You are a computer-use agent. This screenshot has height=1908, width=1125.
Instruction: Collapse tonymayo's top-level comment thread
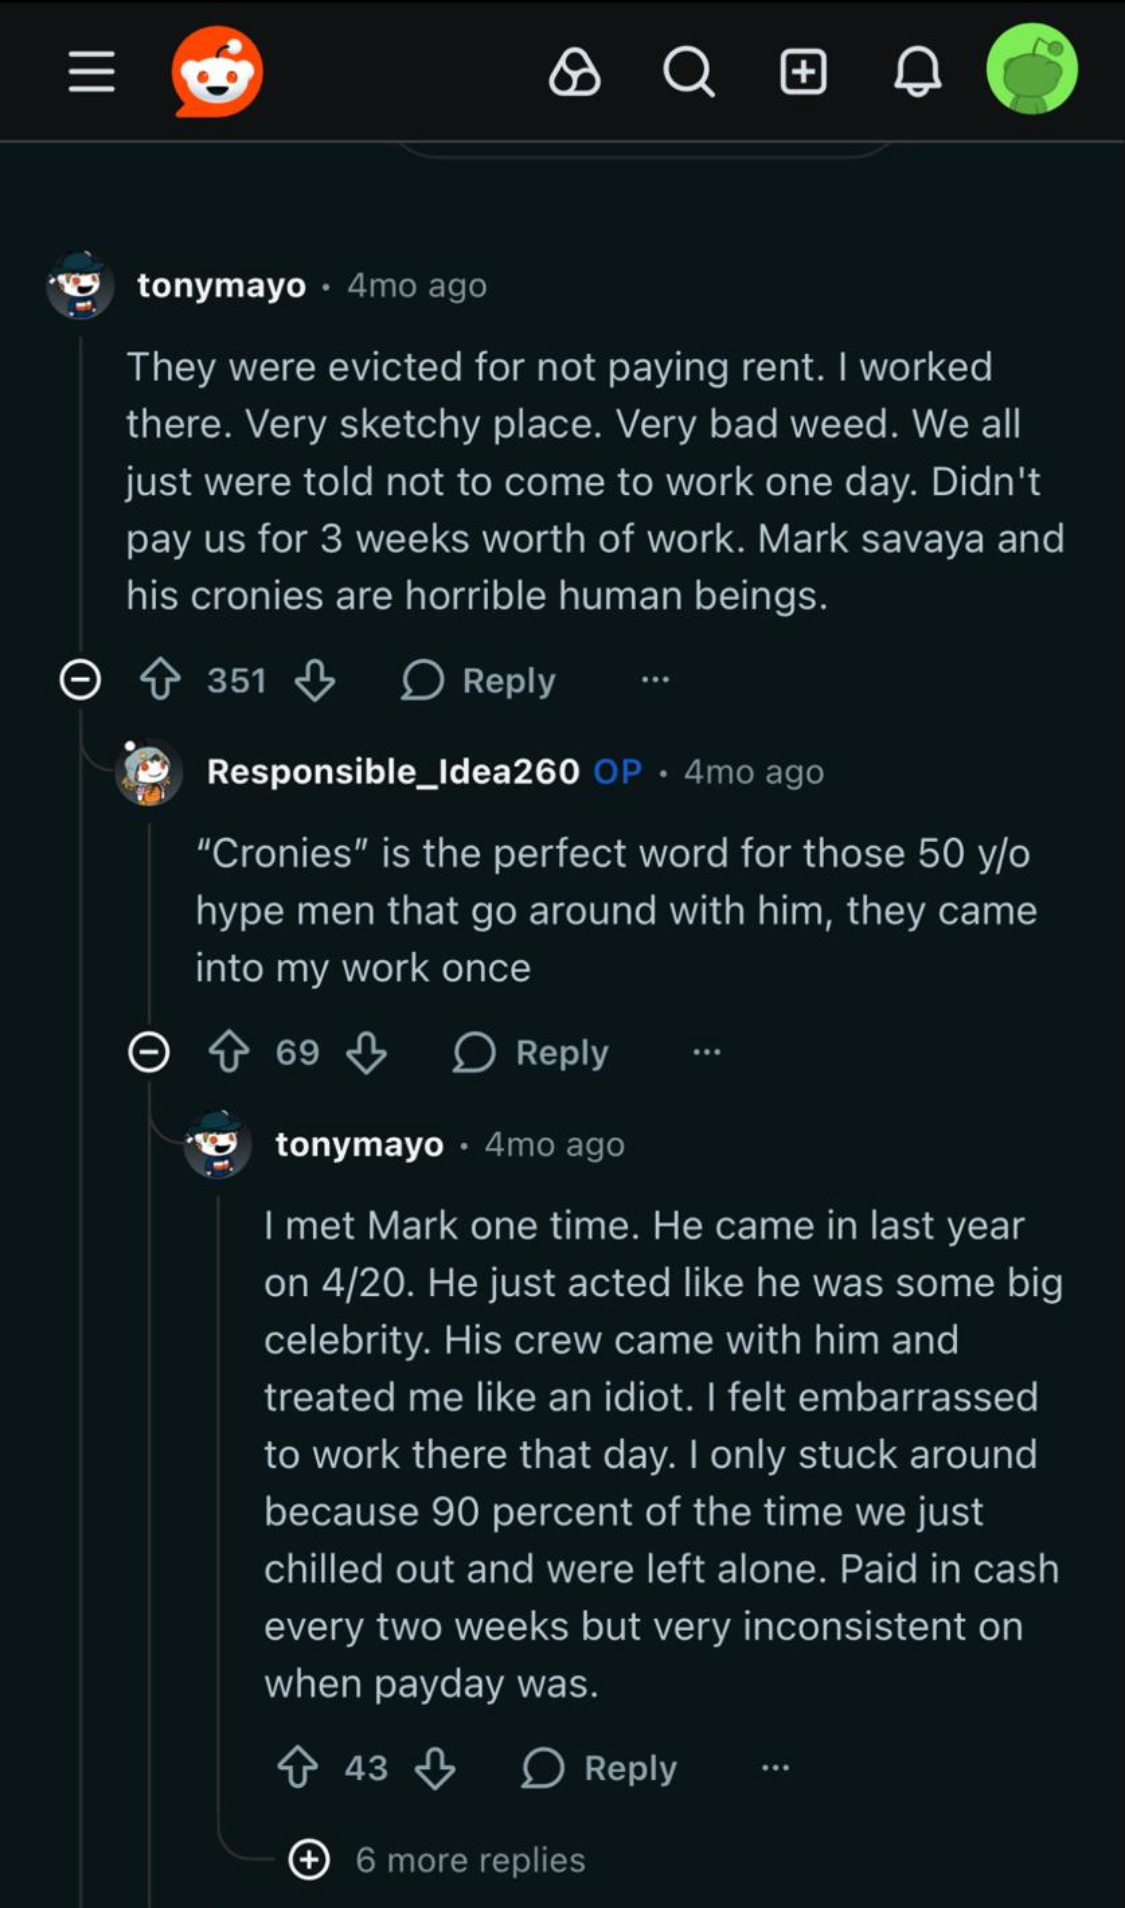[80, 680]
